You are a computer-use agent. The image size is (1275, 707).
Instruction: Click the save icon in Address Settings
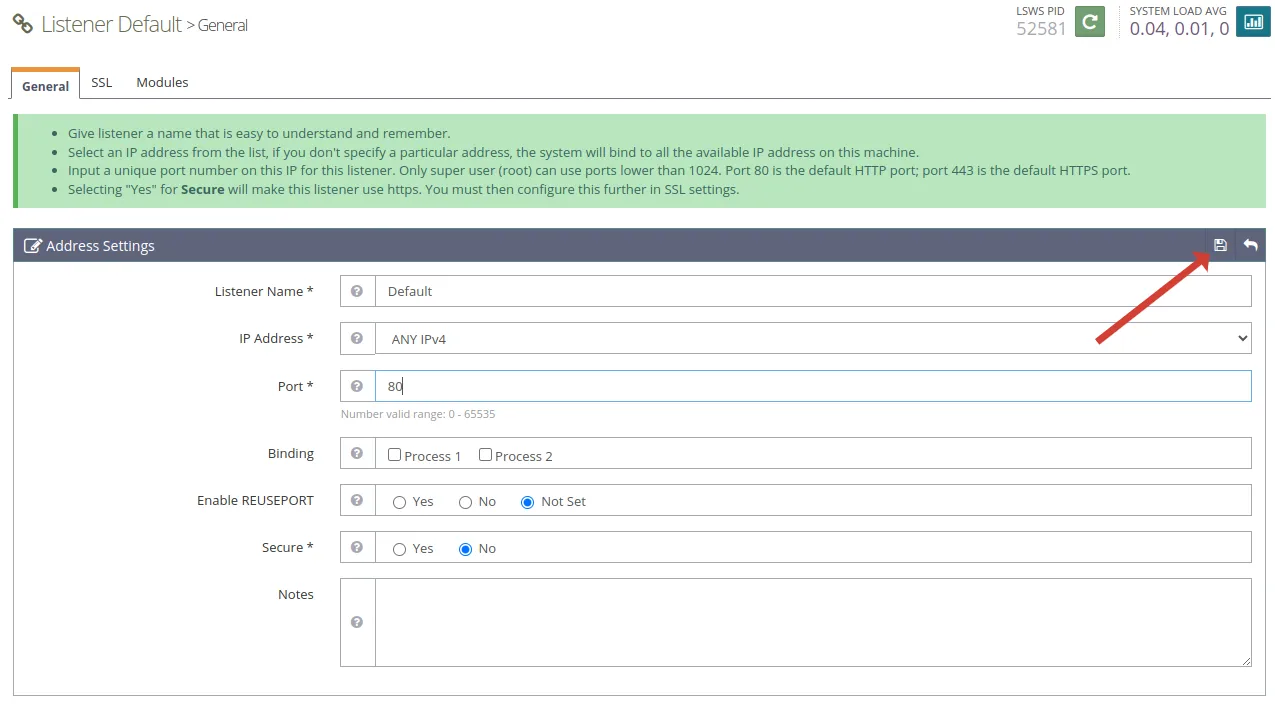[x=1220, y=245]
